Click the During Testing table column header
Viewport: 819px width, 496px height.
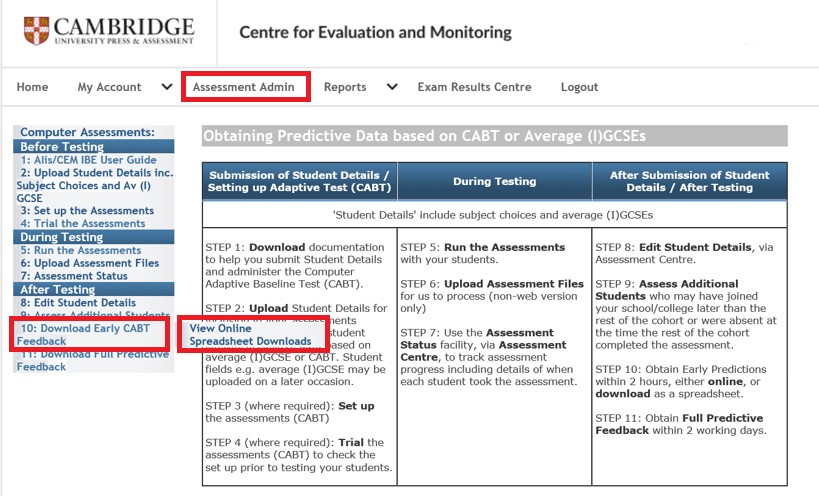pos(495,181)
